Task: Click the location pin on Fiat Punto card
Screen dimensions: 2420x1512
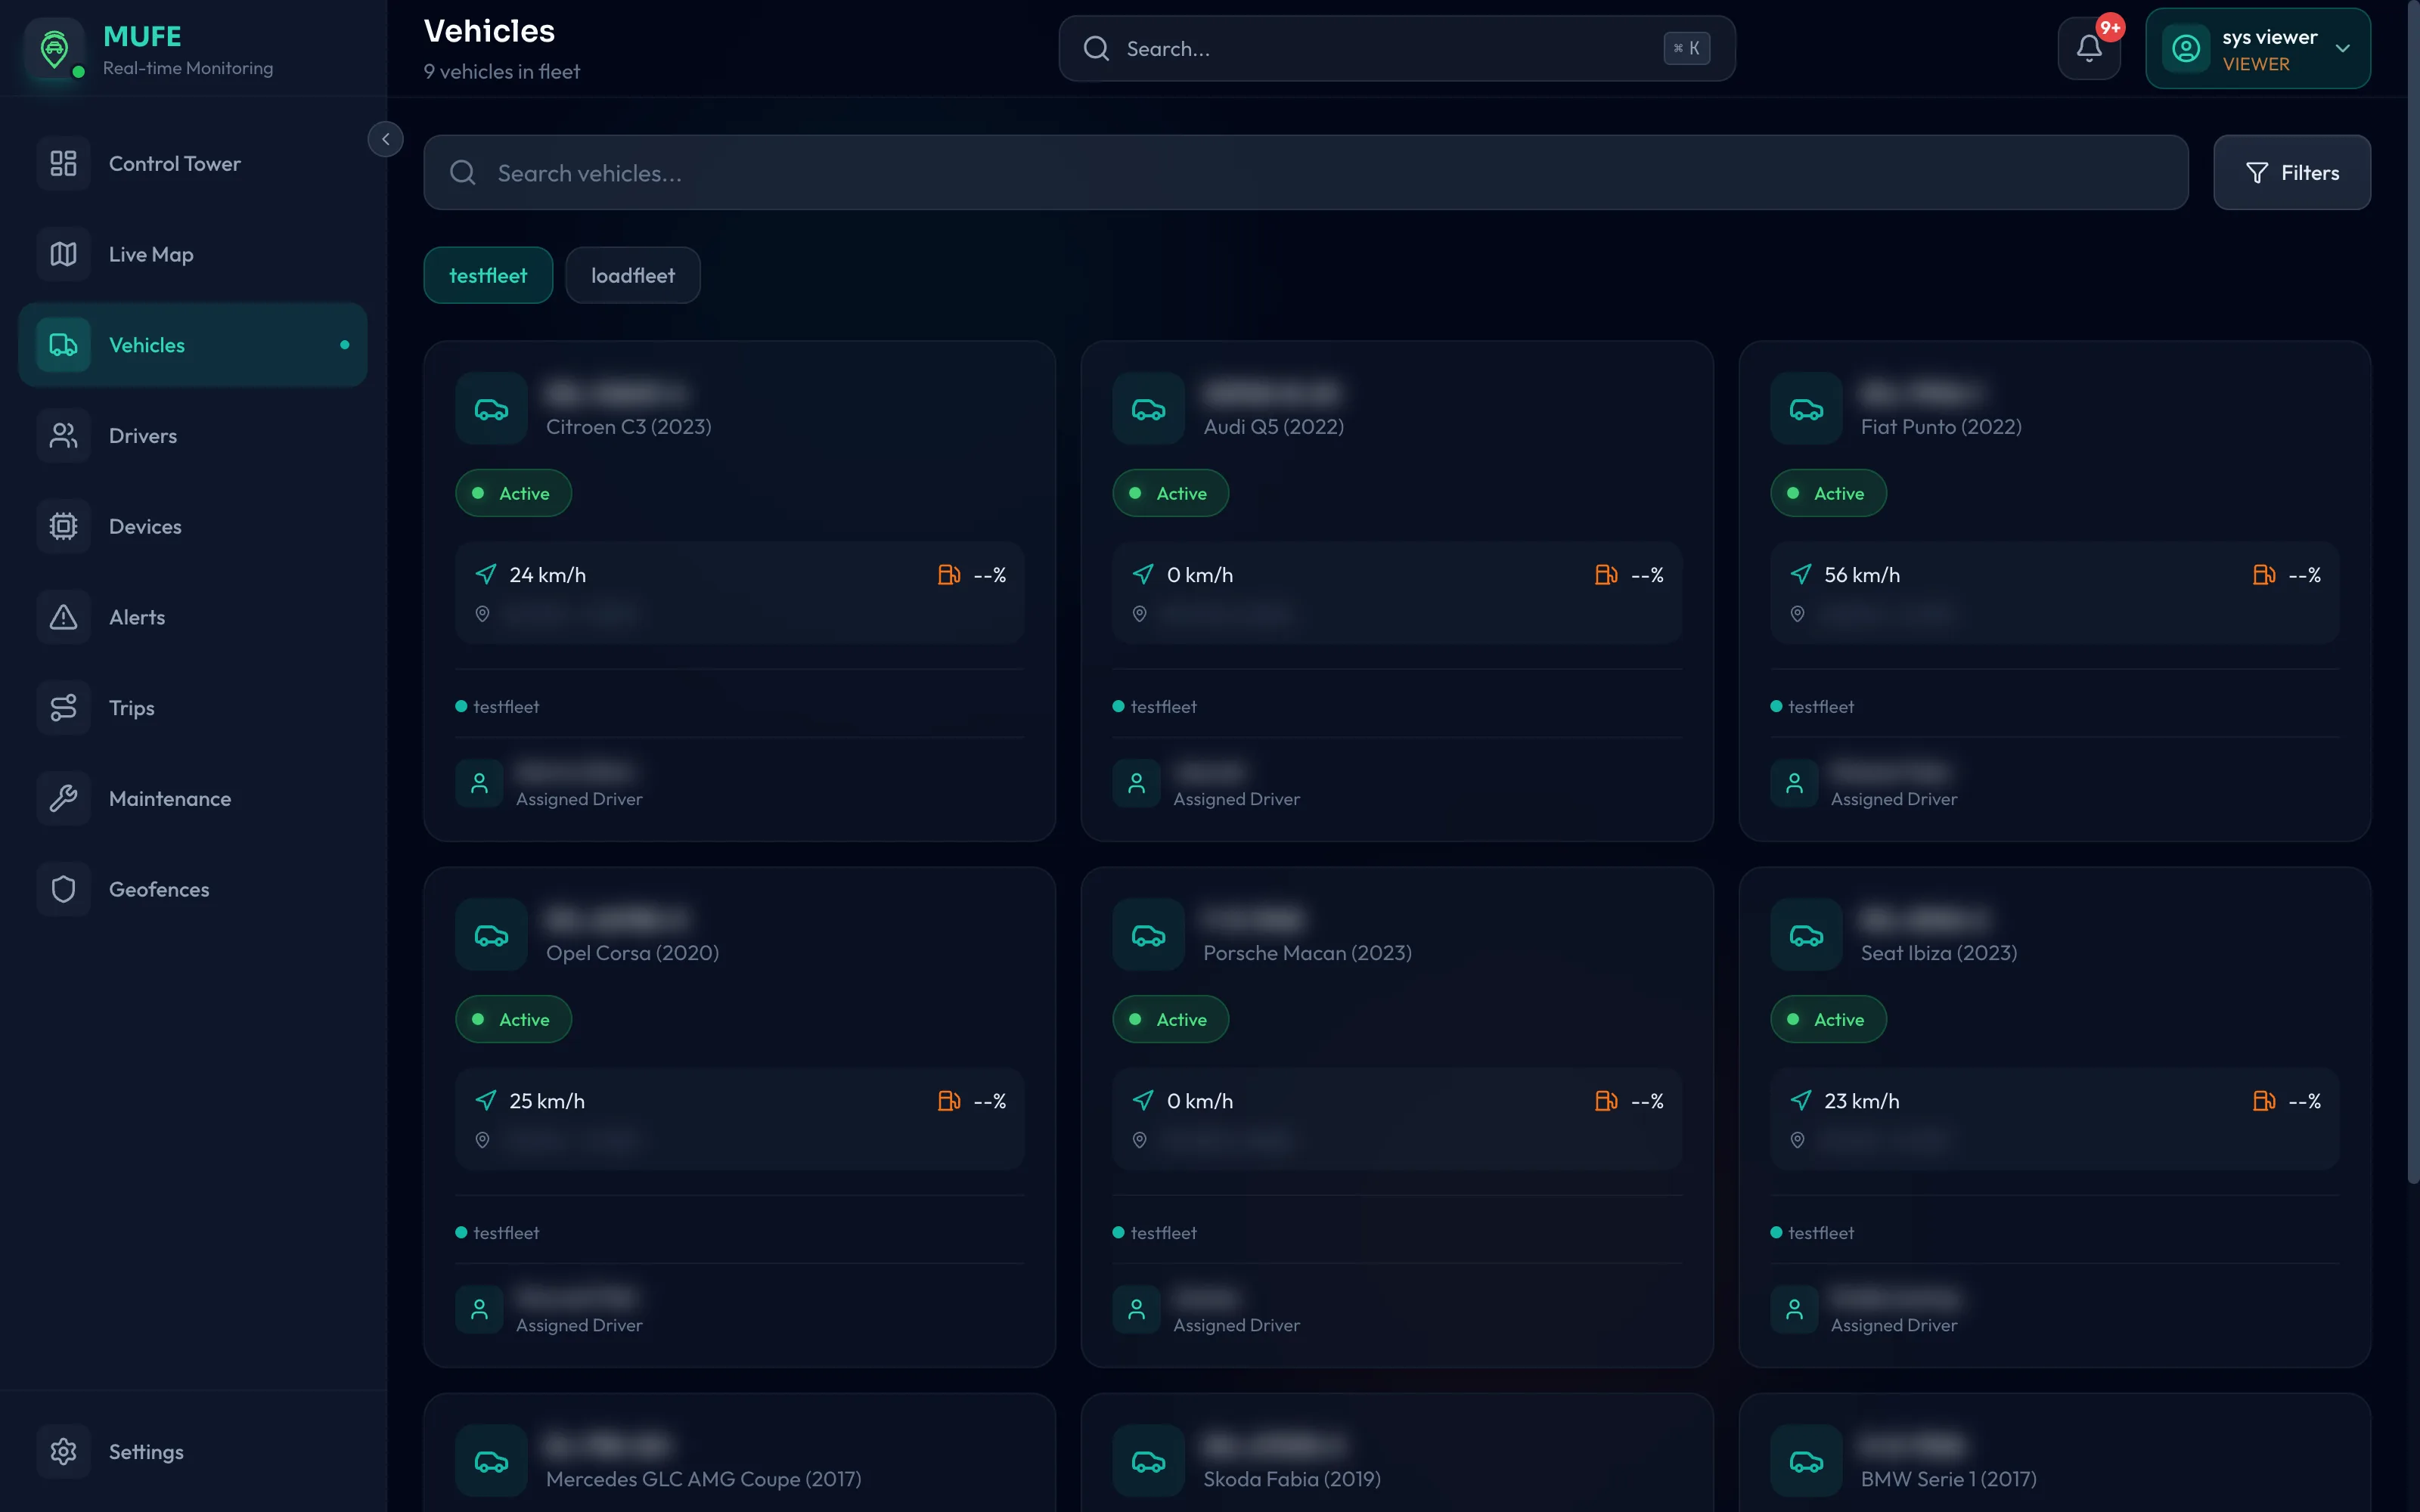Action: (x=1797, y=614)
